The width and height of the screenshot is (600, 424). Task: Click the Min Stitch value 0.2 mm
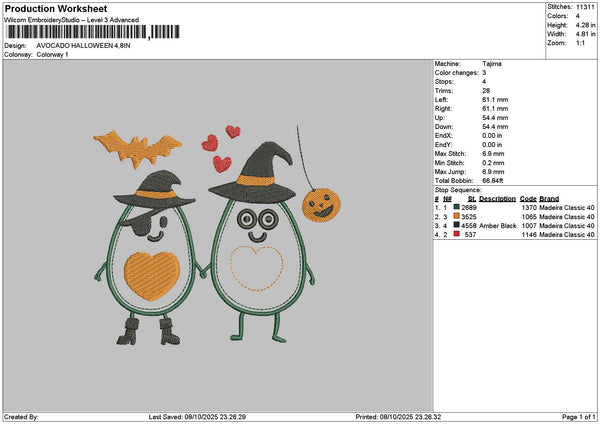click(493, 163)
